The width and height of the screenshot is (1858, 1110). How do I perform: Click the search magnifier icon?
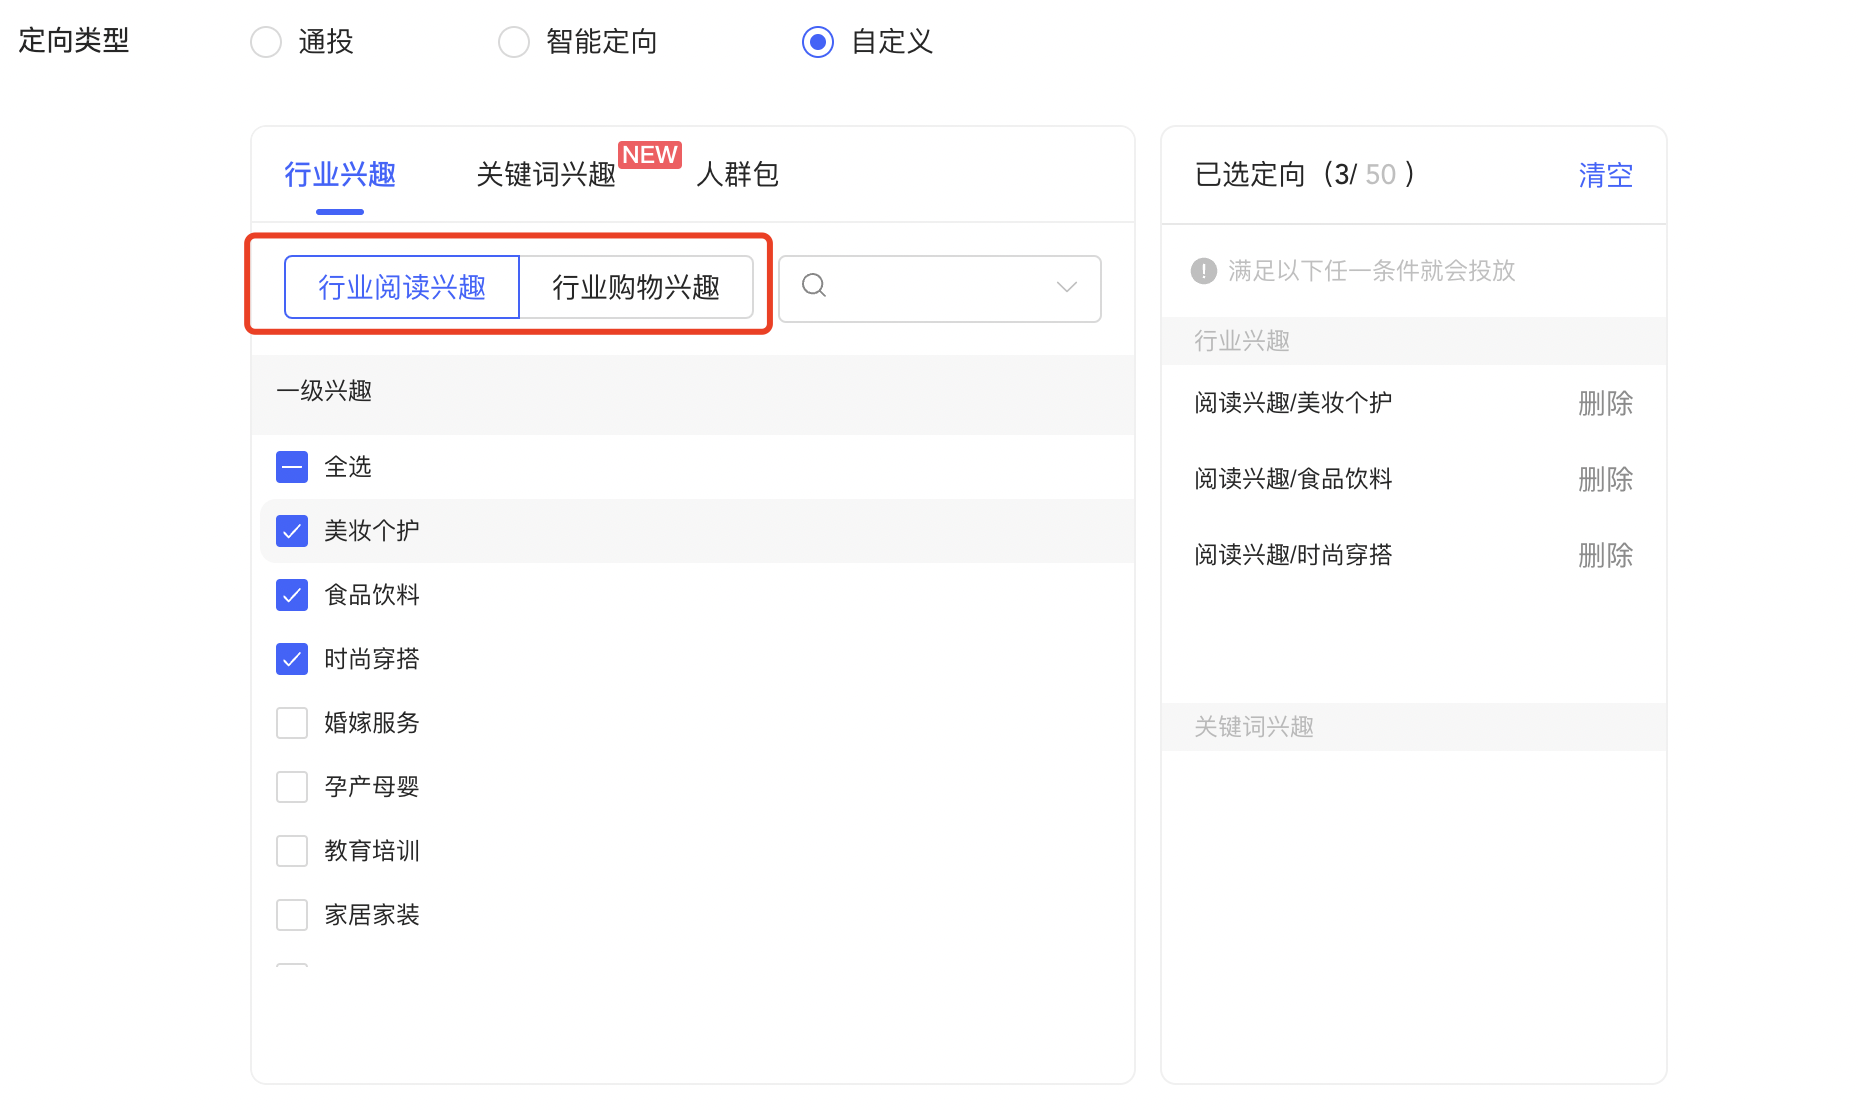pyautogui.click(x=813, y=288)
